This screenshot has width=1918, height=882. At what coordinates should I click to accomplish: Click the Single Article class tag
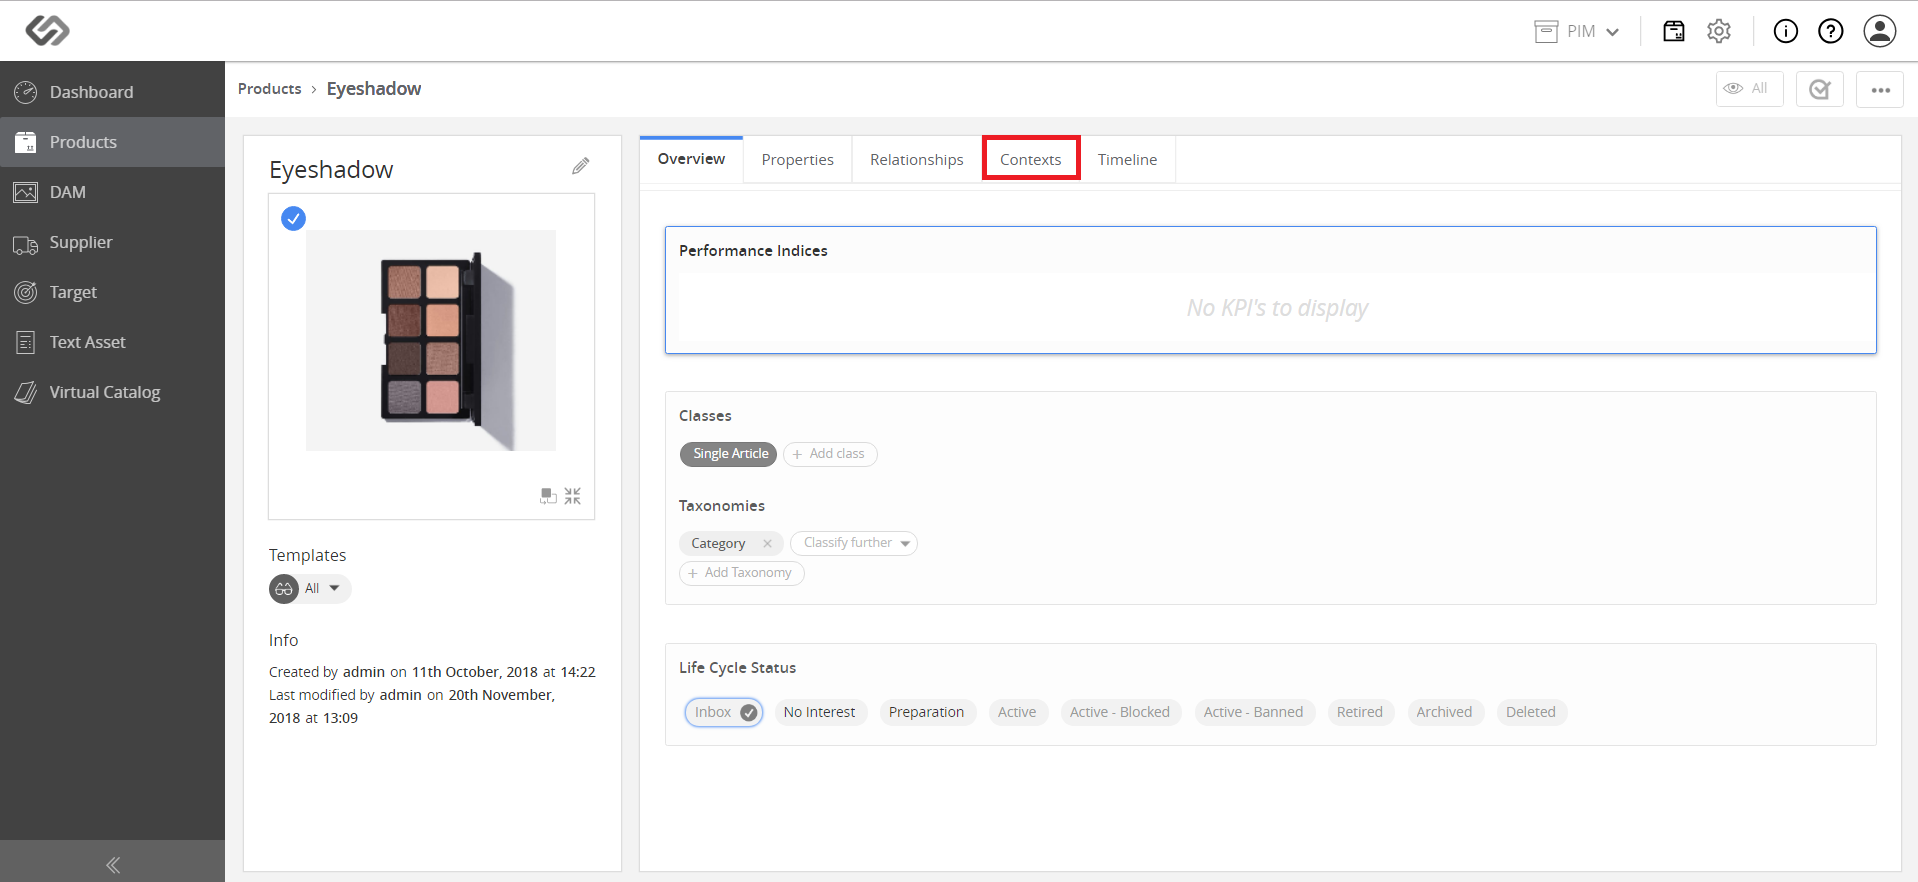[x=729, y=454]
